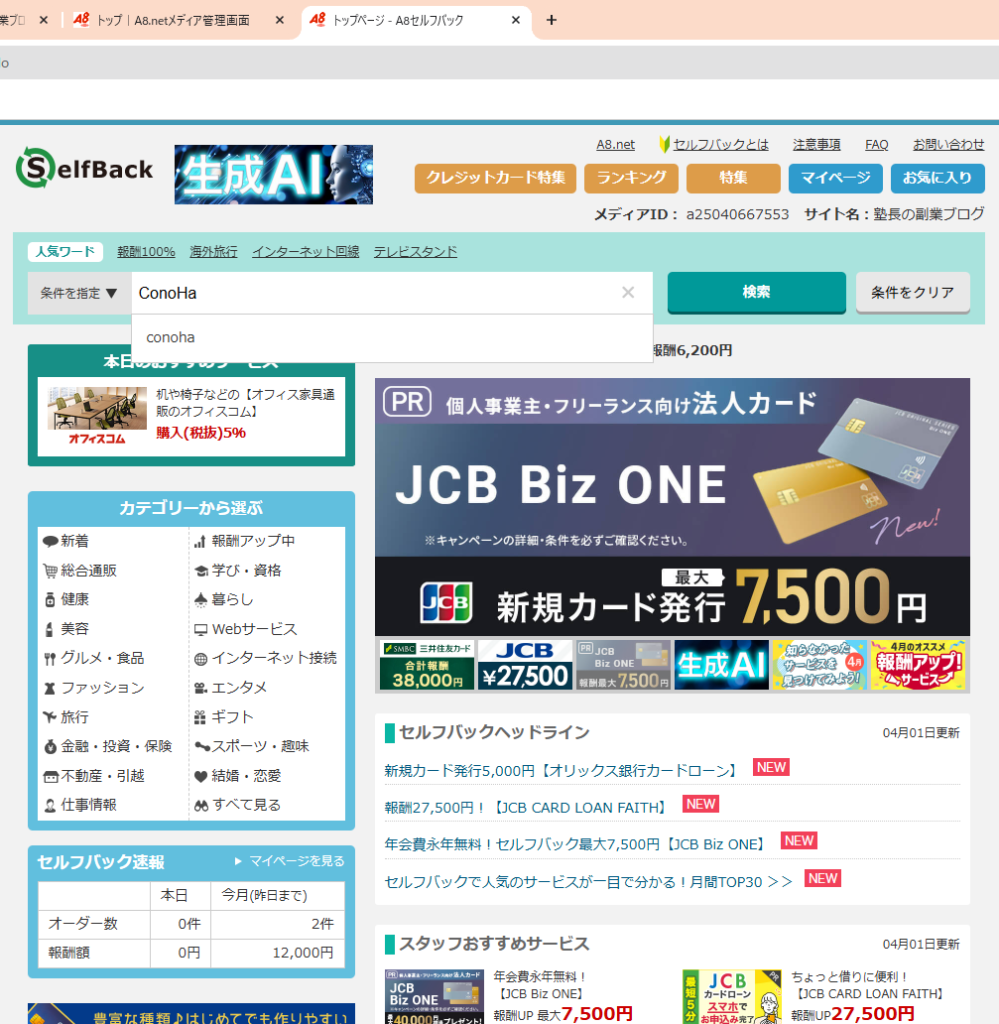
Task: Open the 旅行 category
Action: 66,716
